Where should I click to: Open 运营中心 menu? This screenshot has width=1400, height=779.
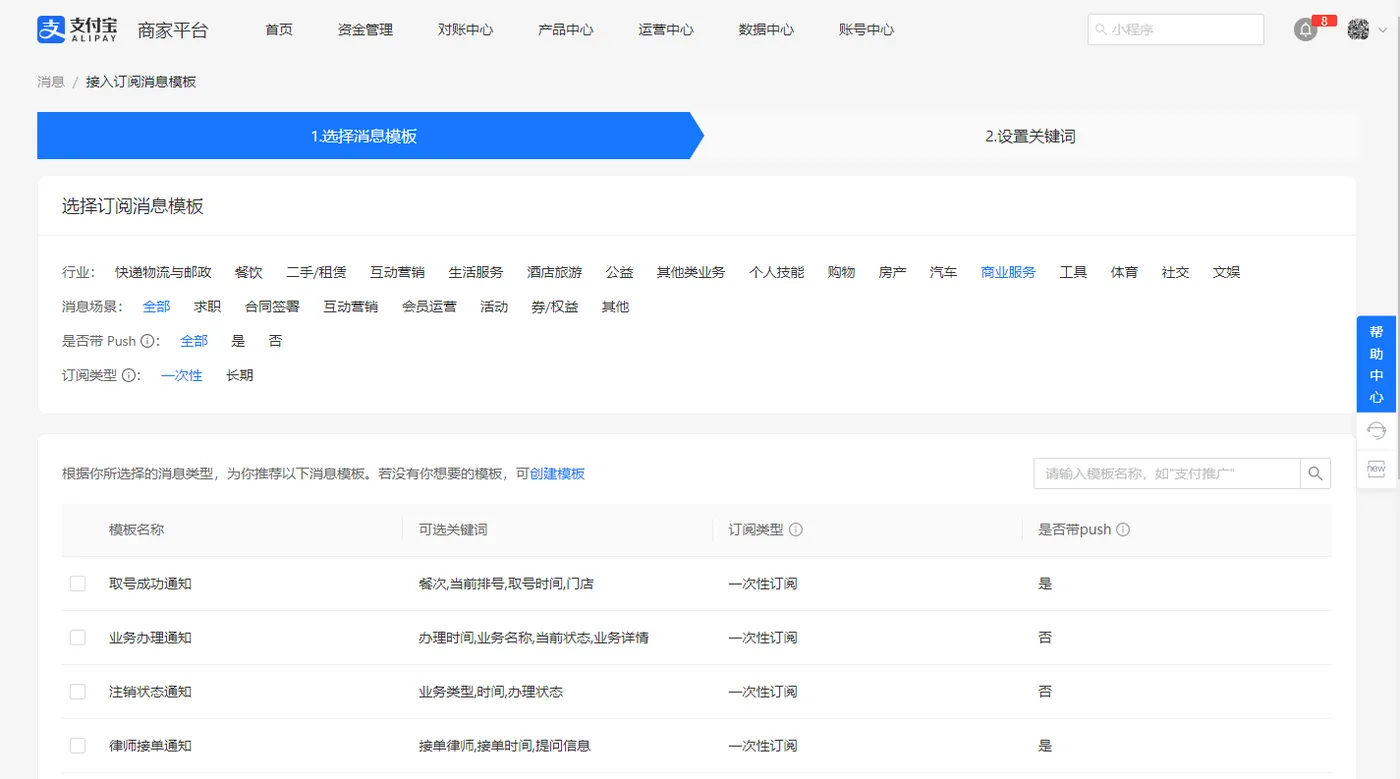666,30
